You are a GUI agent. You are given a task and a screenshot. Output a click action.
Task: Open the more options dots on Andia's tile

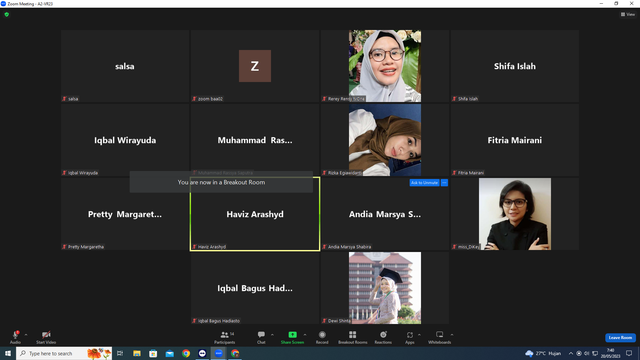coord(444,182)
